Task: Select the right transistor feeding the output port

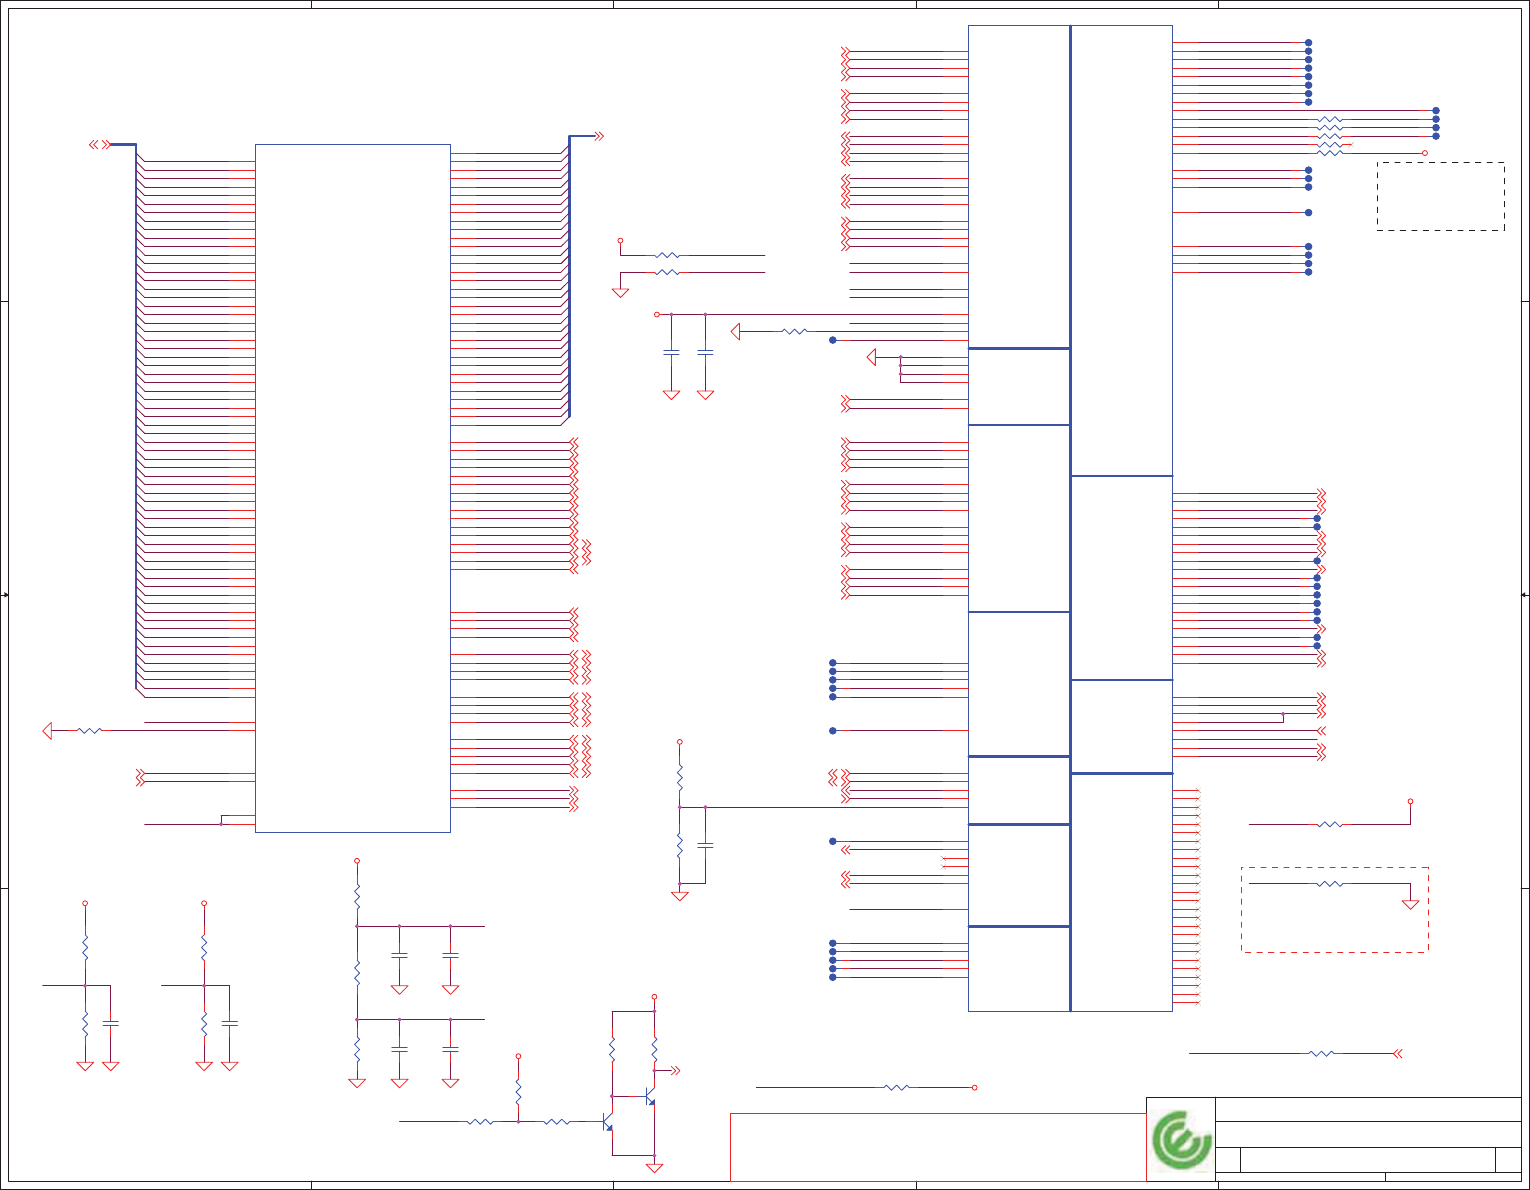Action: (x=650, y=1097)
